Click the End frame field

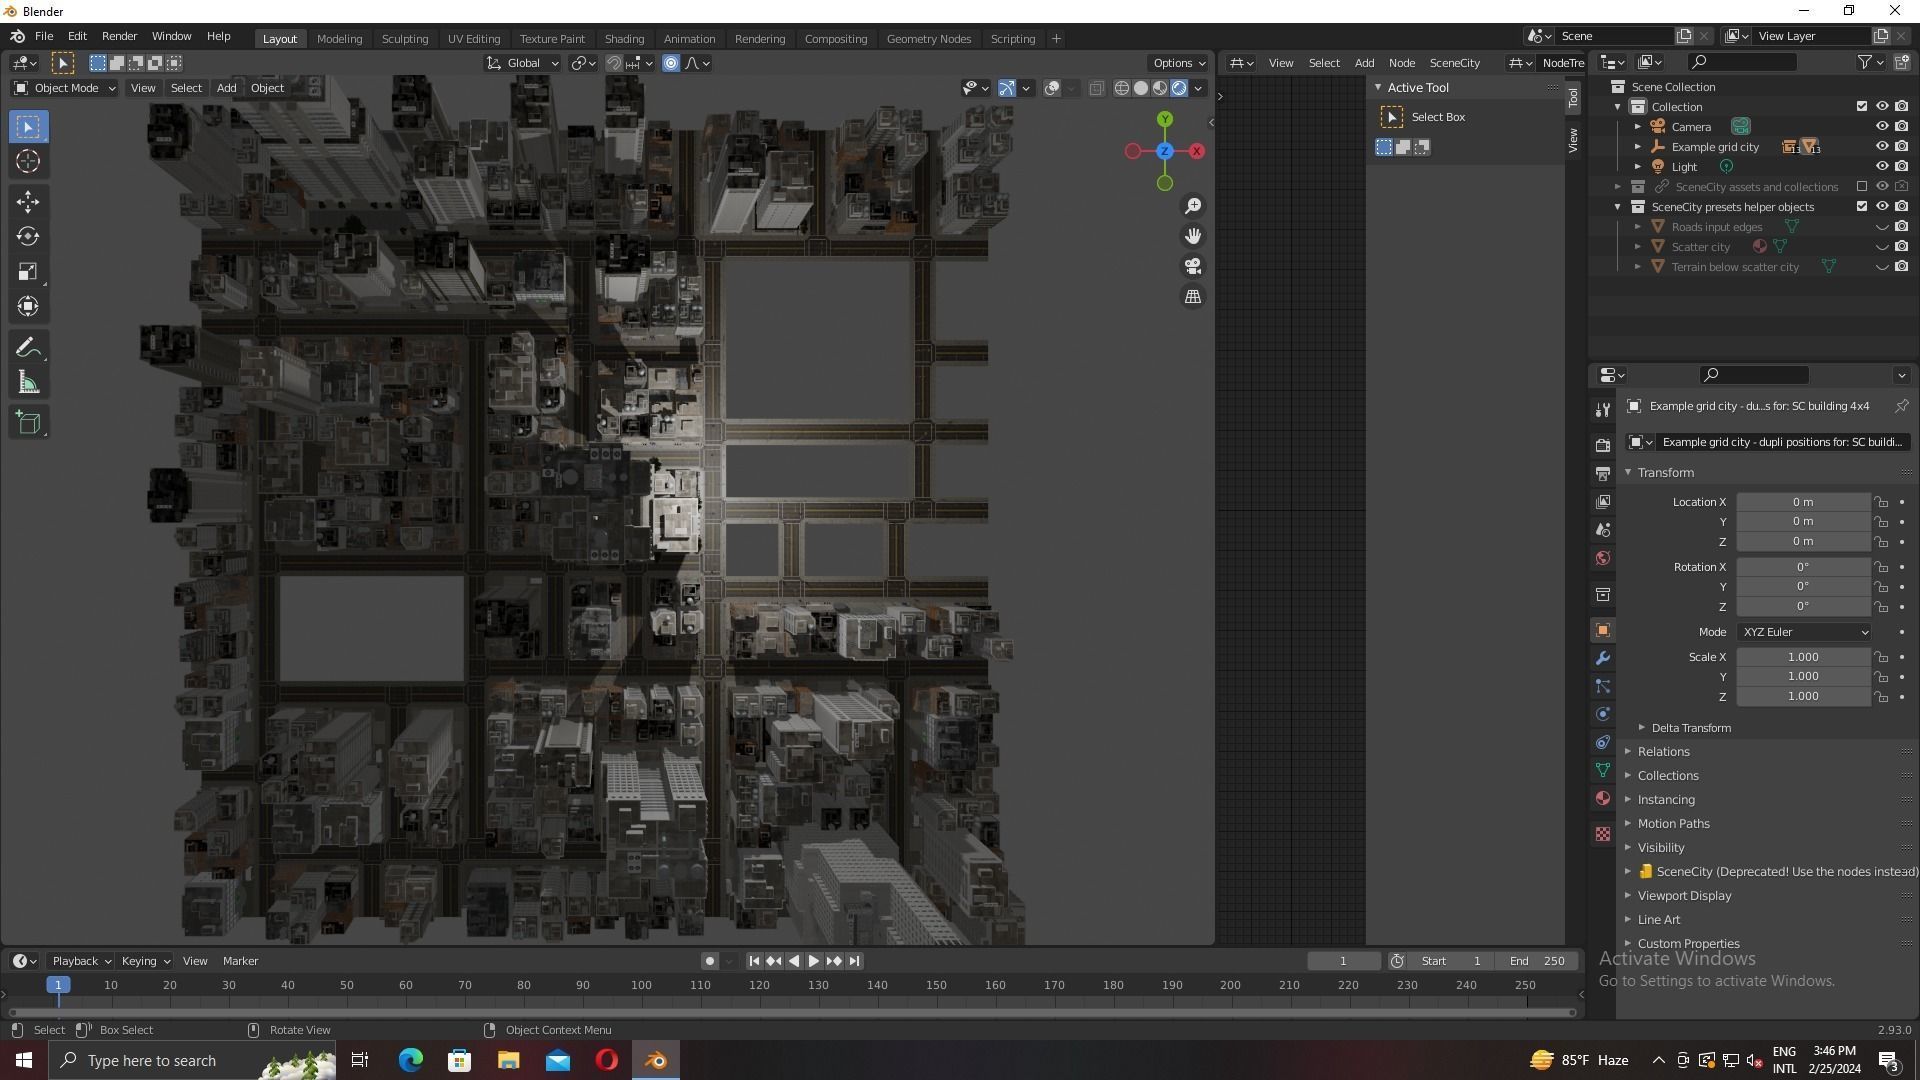1538,961
